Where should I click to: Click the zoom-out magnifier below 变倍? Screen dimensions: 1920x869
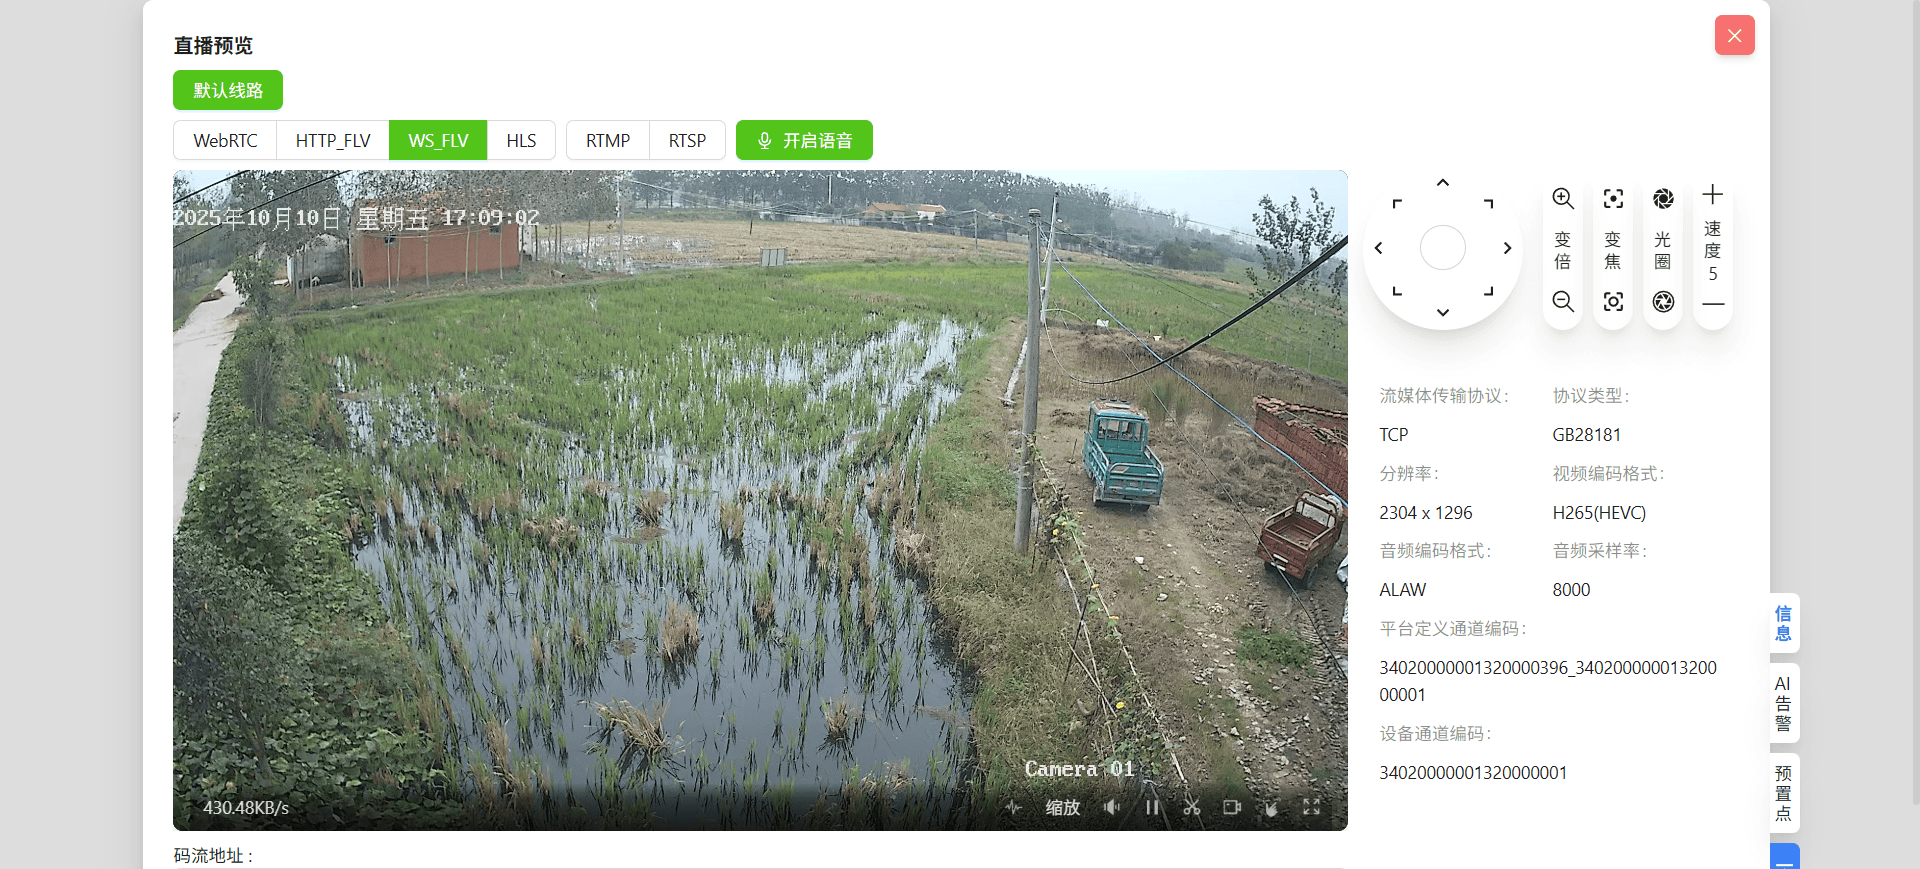pos(1562,301)
